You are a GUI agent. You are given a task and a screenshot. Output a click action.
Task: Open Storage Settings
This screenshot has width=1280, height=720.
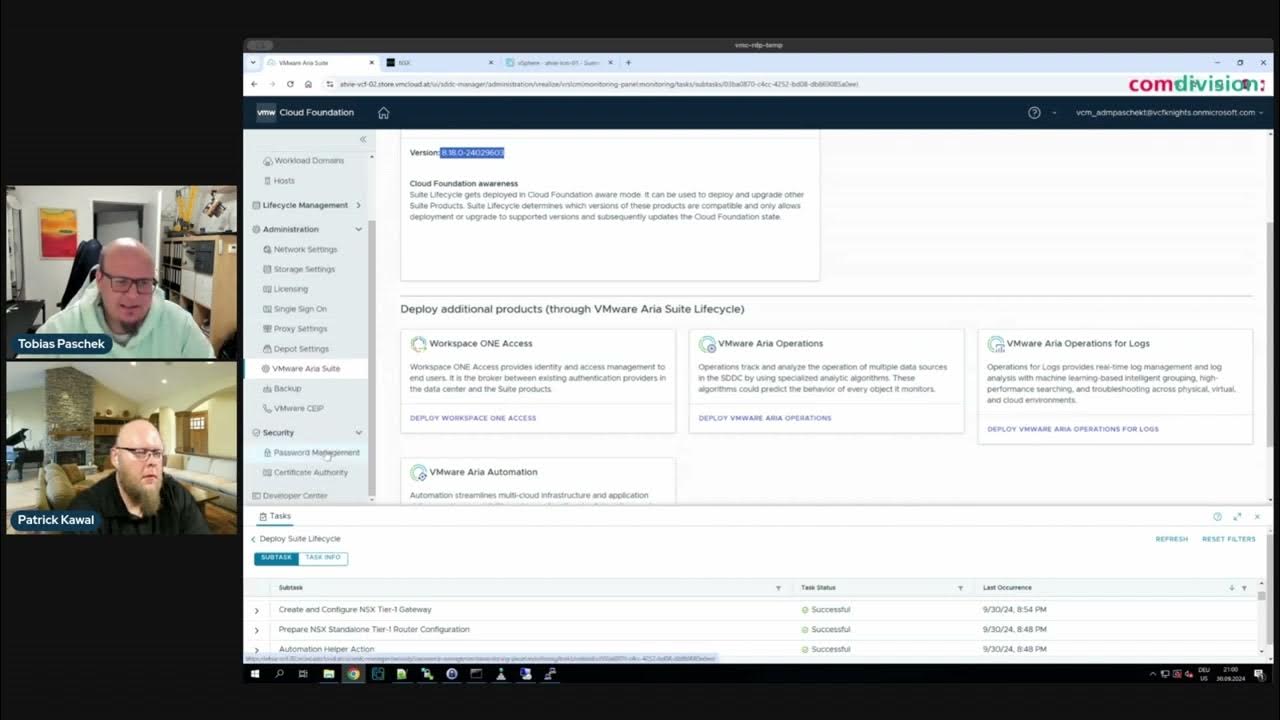pyautogui.click(x=304, y=270)
